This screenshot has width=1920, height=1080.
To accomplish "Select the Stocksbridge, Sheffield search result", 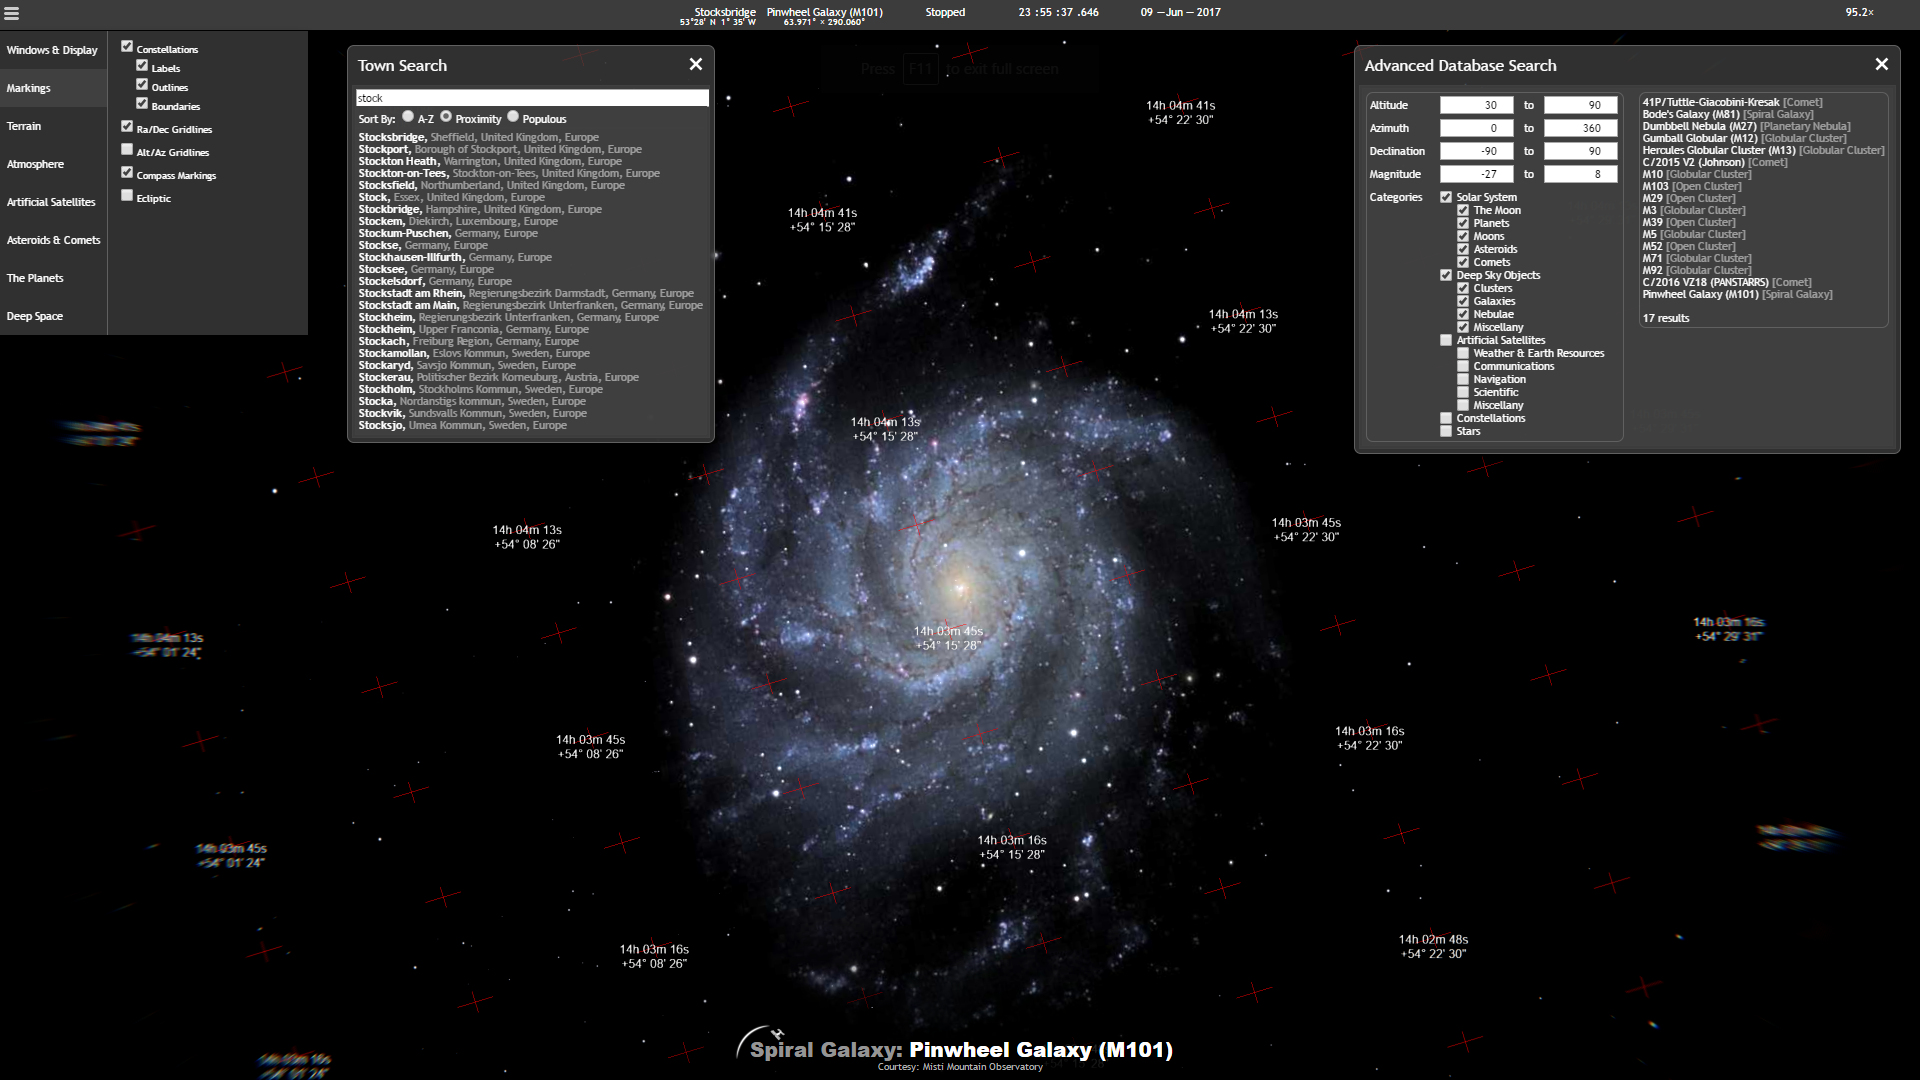I will 478,136.
